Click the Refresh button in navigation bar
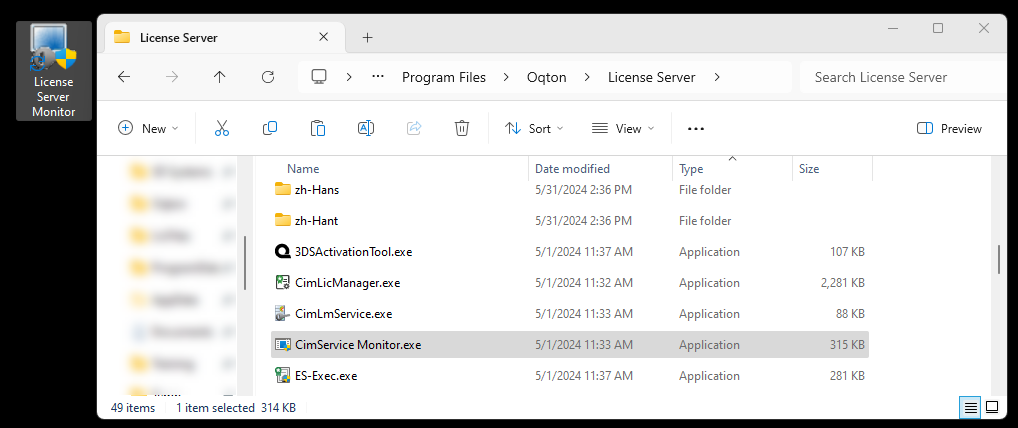 [268, 77]
